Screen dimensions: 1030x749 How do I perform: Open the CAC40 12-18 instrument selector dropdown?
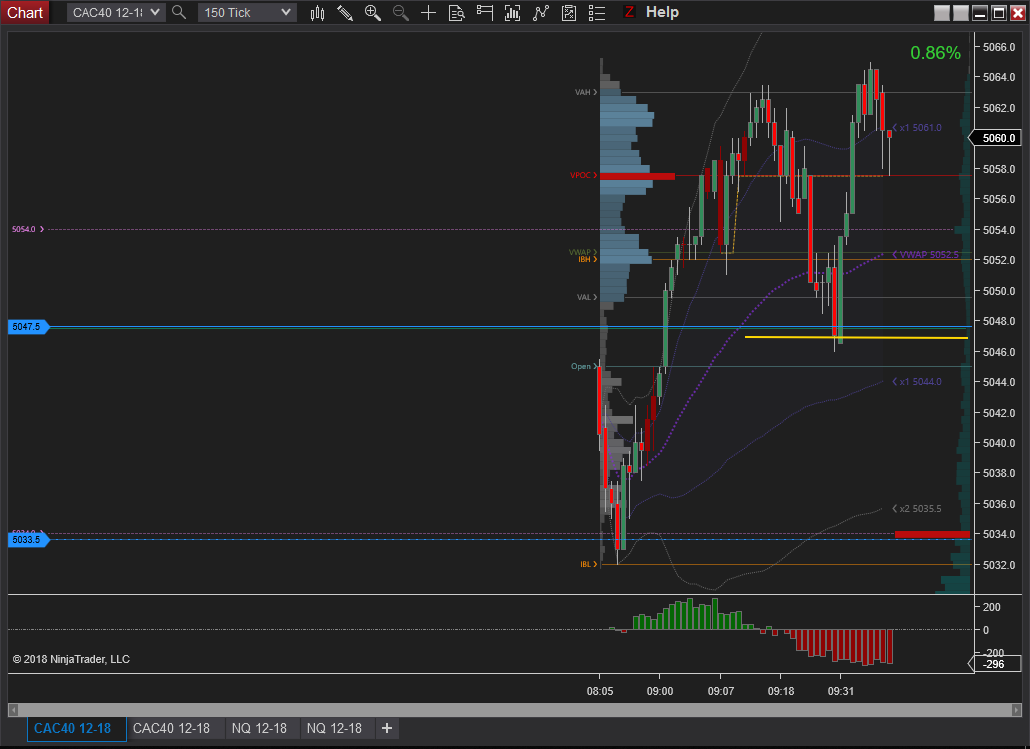click(x=116, y=12)
